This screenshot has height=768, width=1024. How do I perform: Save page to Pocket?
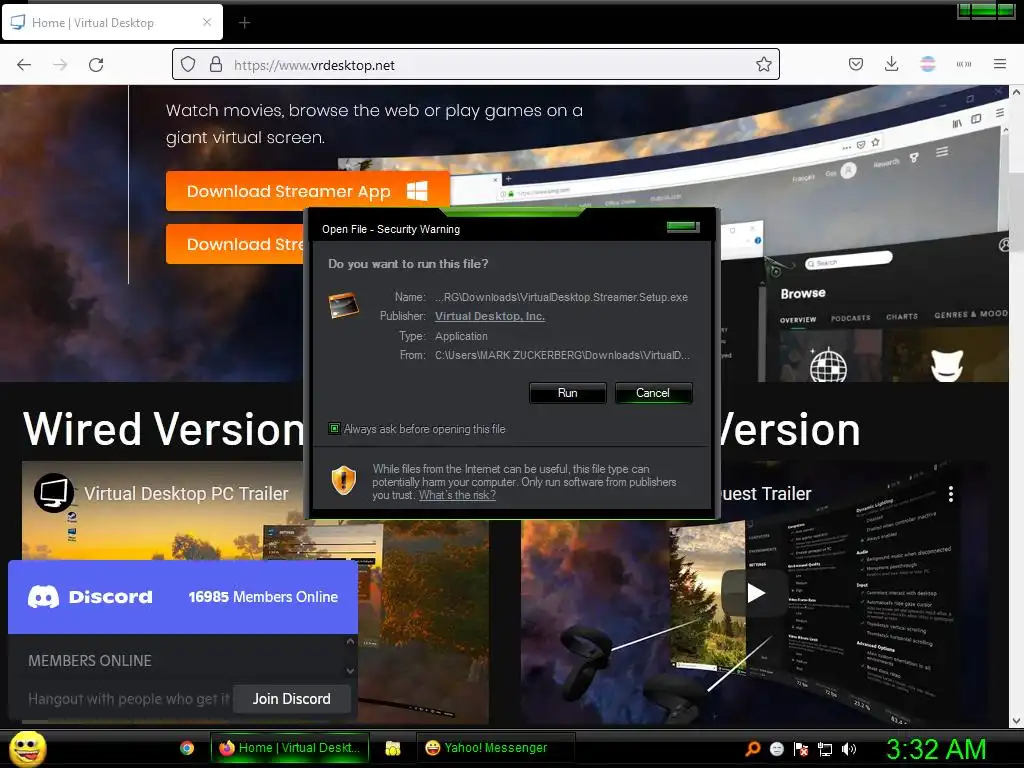point(856,64)
